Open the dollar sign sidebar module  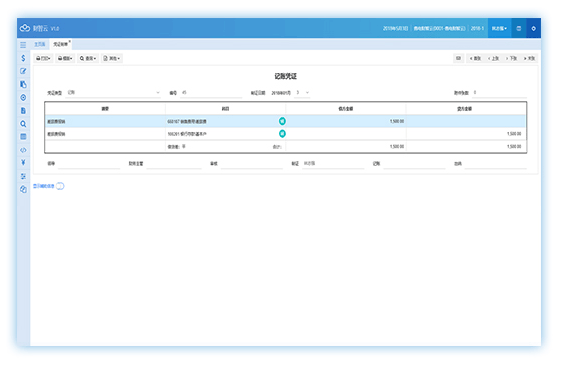click(x=23, y=58)
